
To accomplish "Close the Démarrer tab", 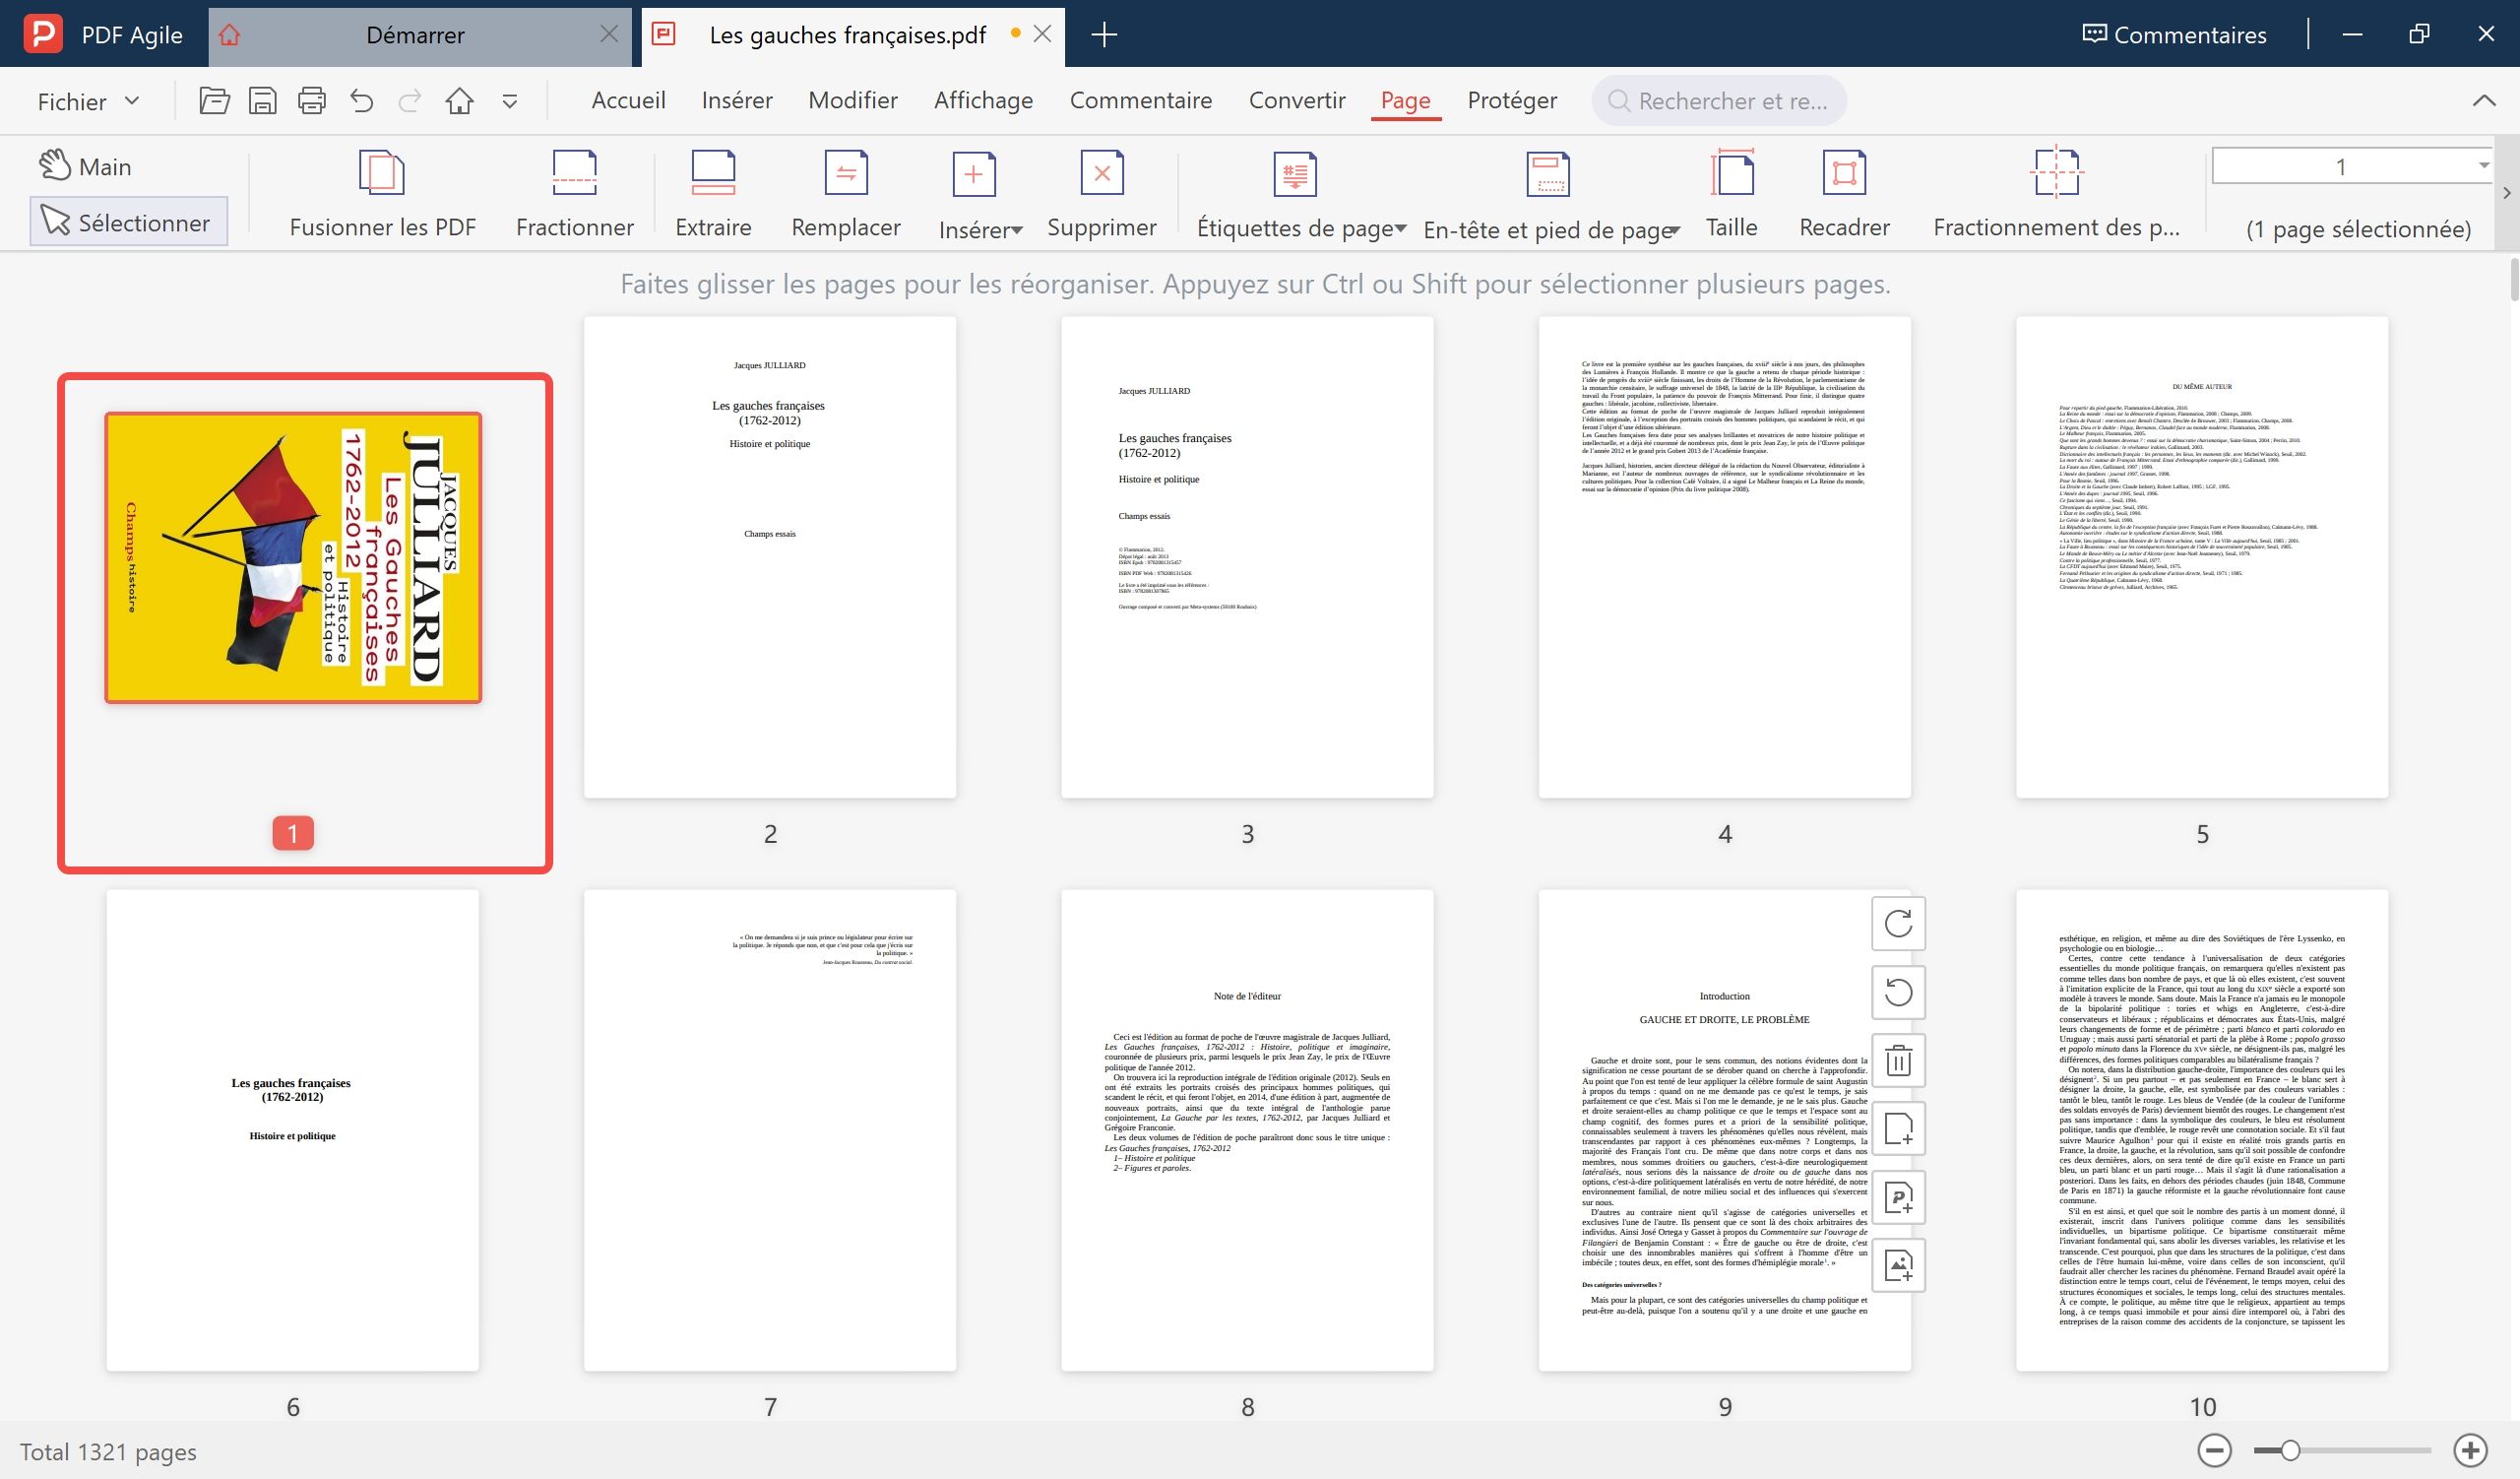I will click(608, 34).
